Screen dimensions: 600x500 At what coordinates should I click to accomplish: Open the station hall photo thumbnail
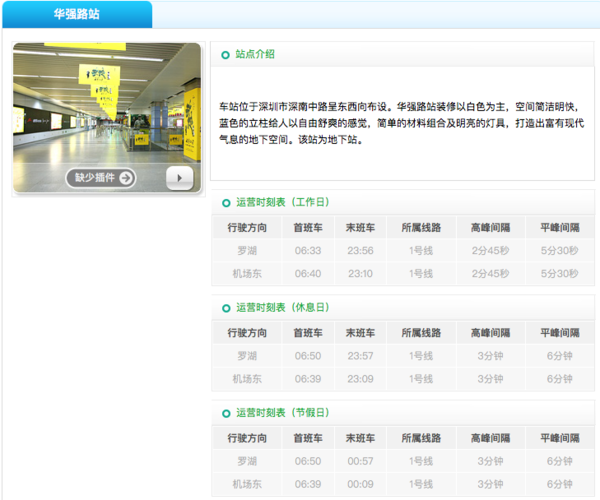pyautogui.click(x=107, y=117)
